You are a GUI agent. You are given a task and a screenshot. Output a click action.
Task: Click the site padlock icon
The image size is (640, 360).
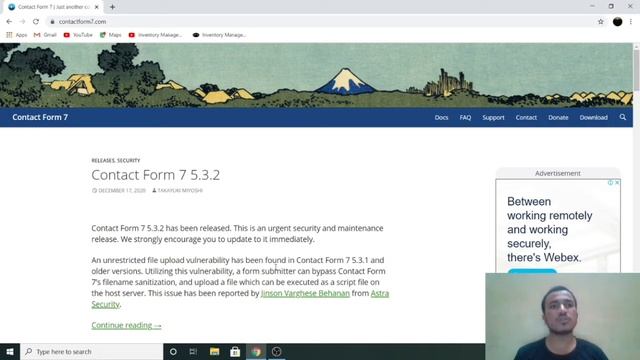click(52, 22)
